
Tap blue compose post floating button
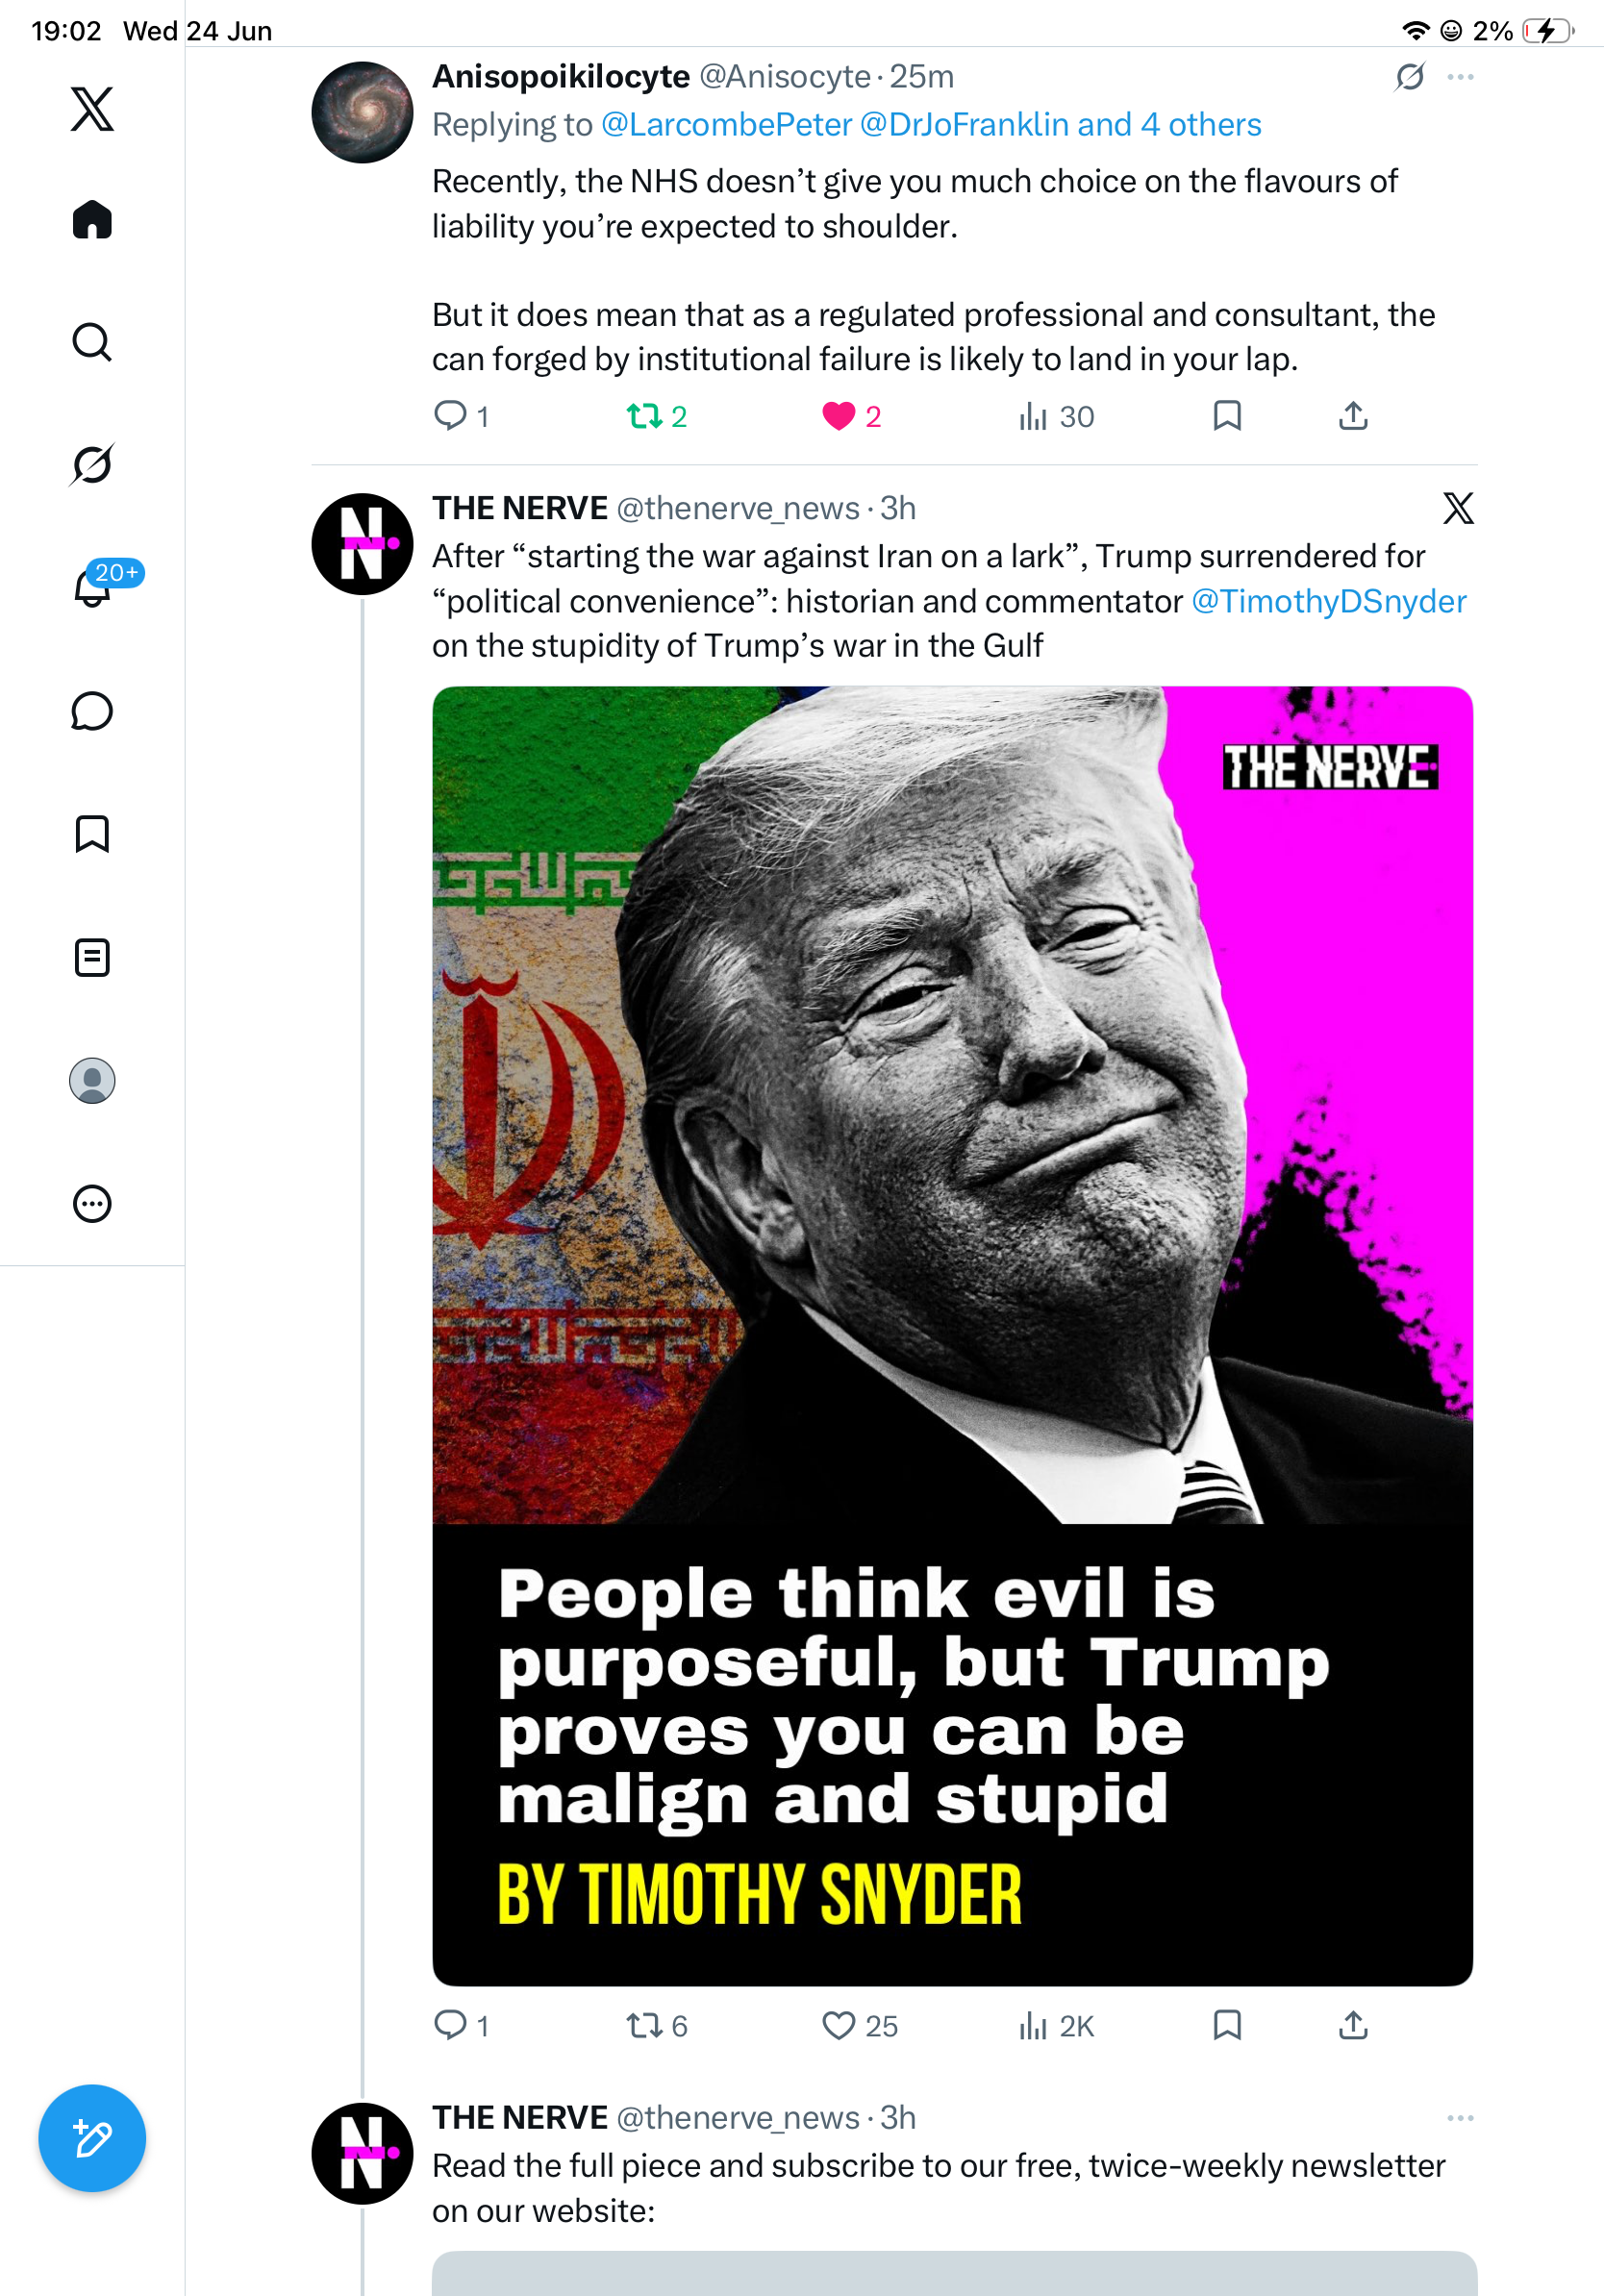coord(92,2138)
